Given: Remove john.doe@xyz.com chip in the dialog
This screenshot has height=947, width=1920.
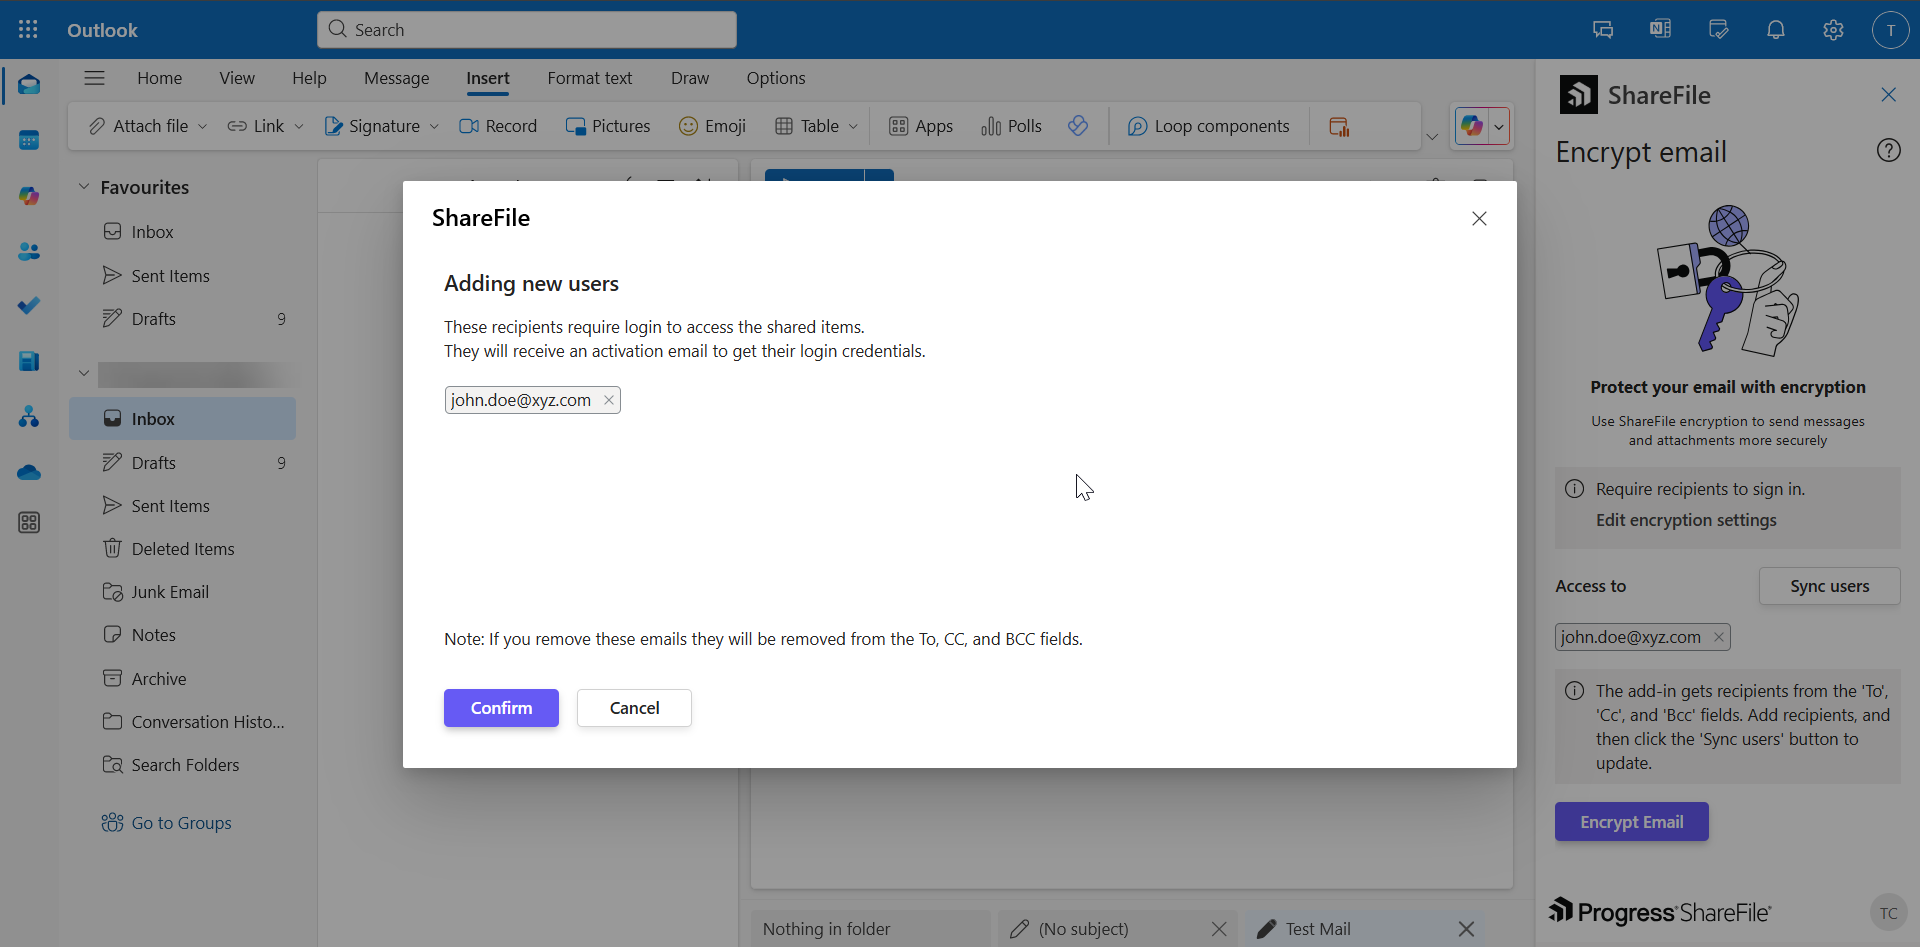Looking at the screenshot, I should pos(609,400).
